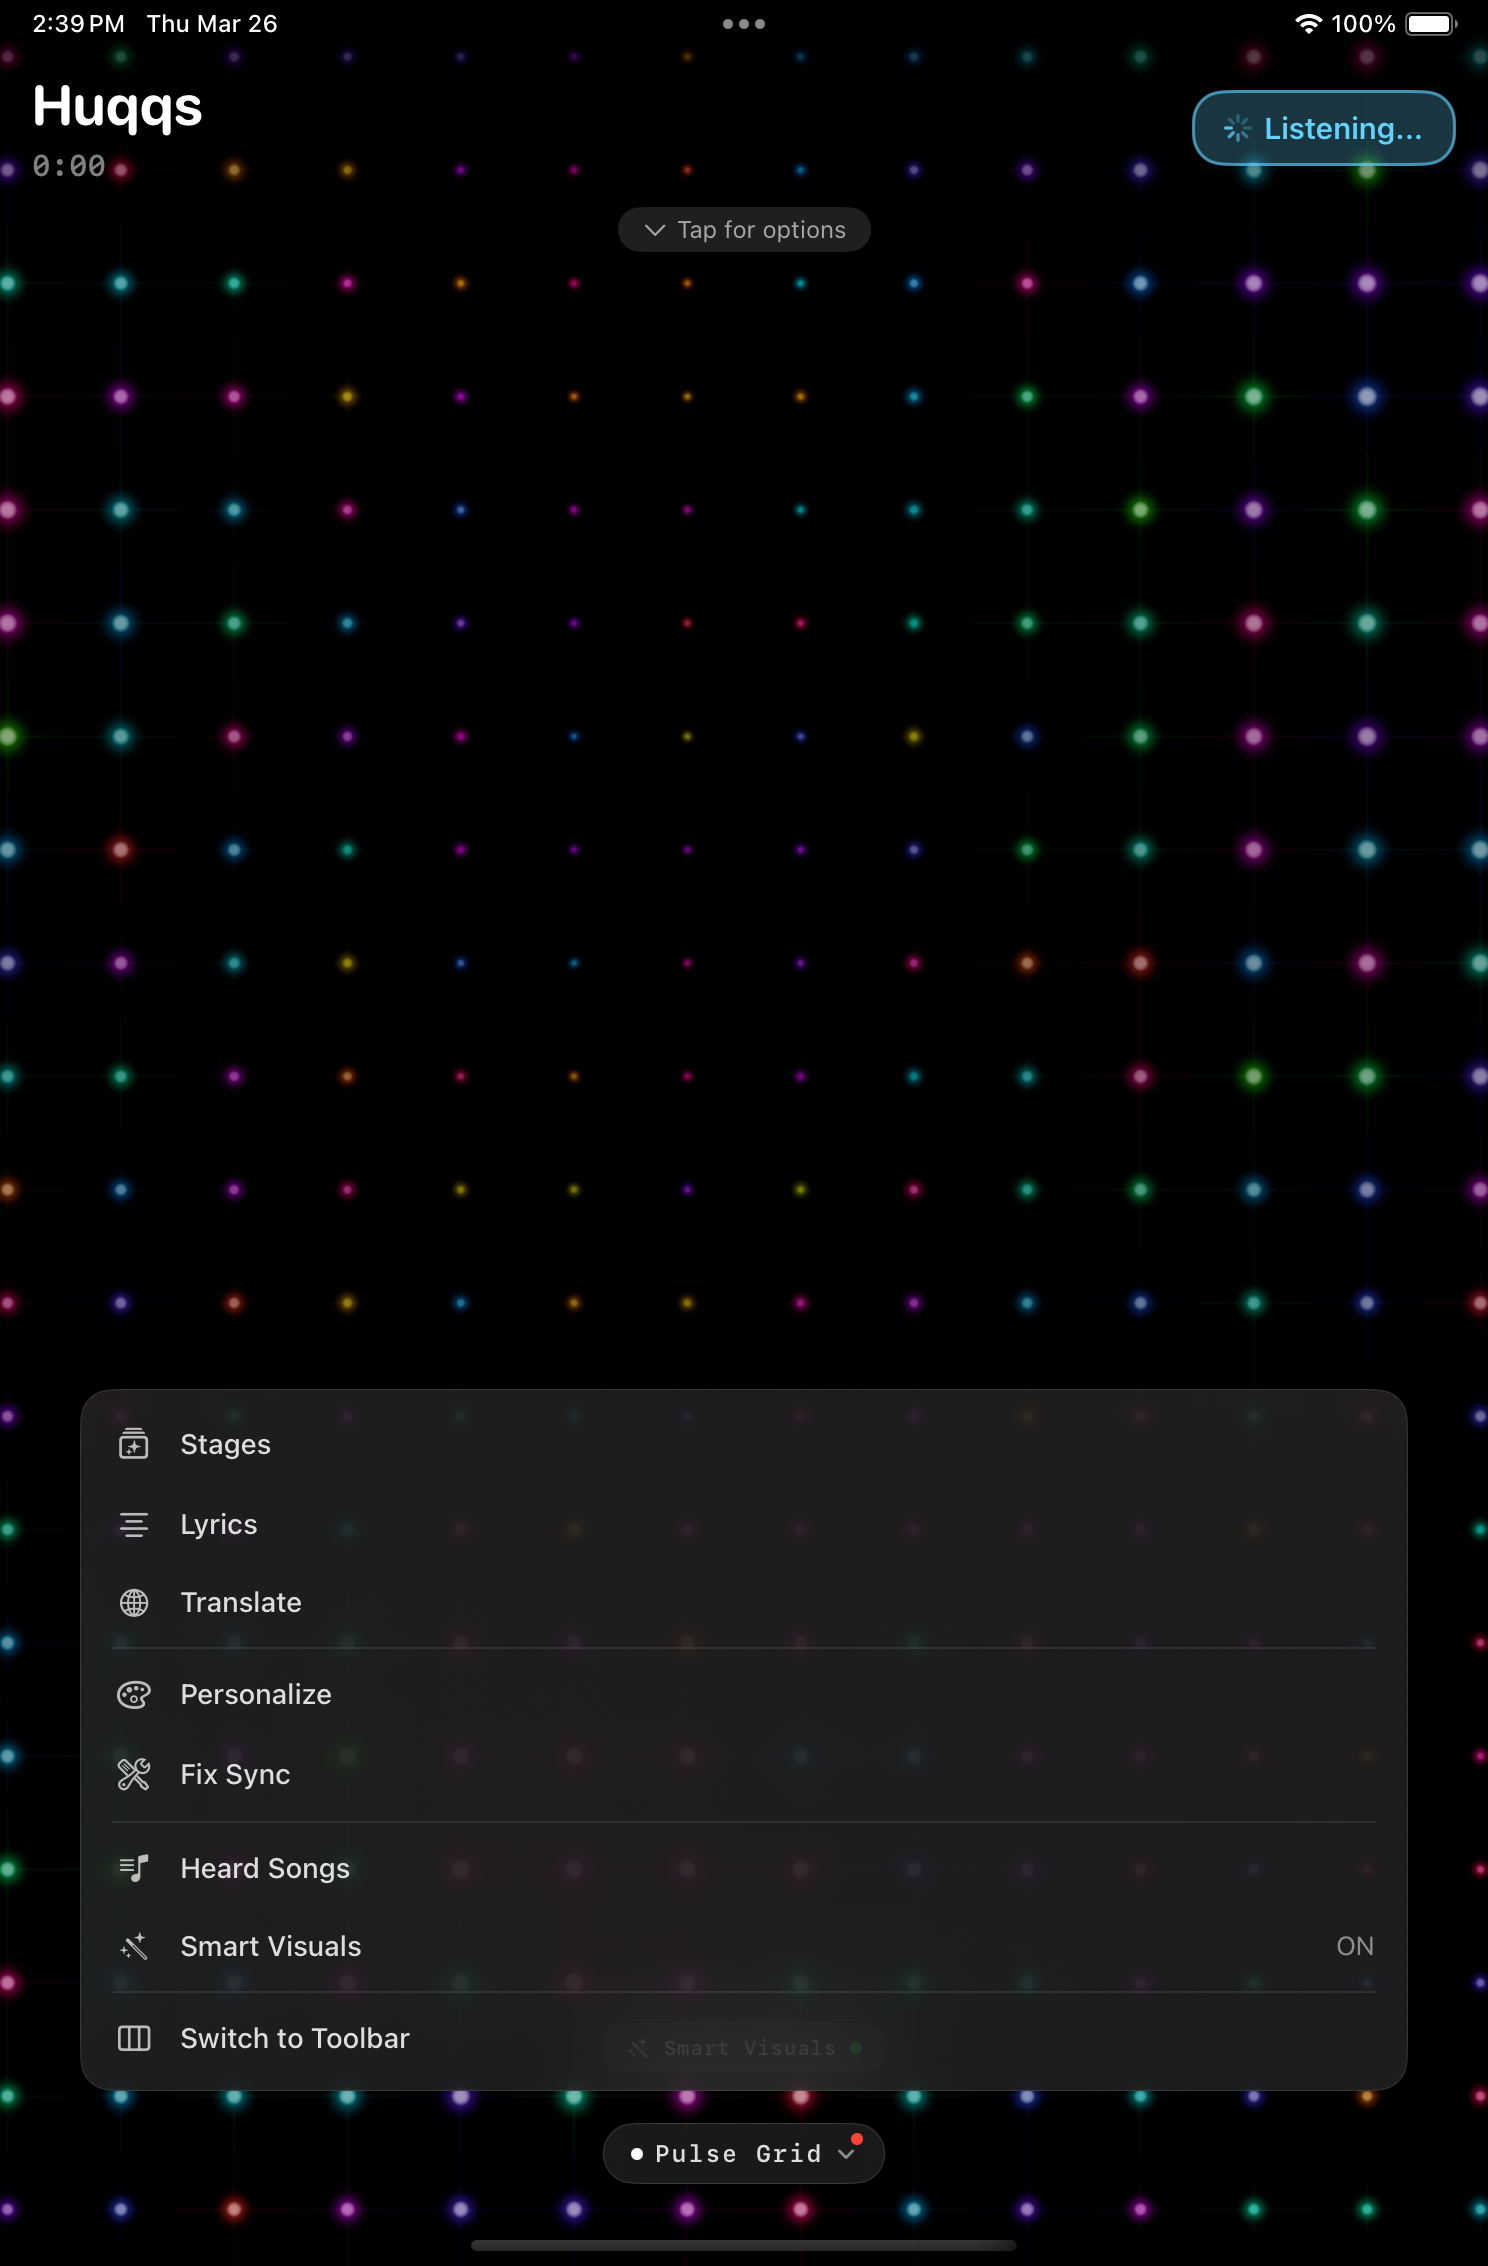The width and height of the screenshot is (1488, 2266).
Task: Click the spinner icon in the Listening button
Action: (1237, 128)
